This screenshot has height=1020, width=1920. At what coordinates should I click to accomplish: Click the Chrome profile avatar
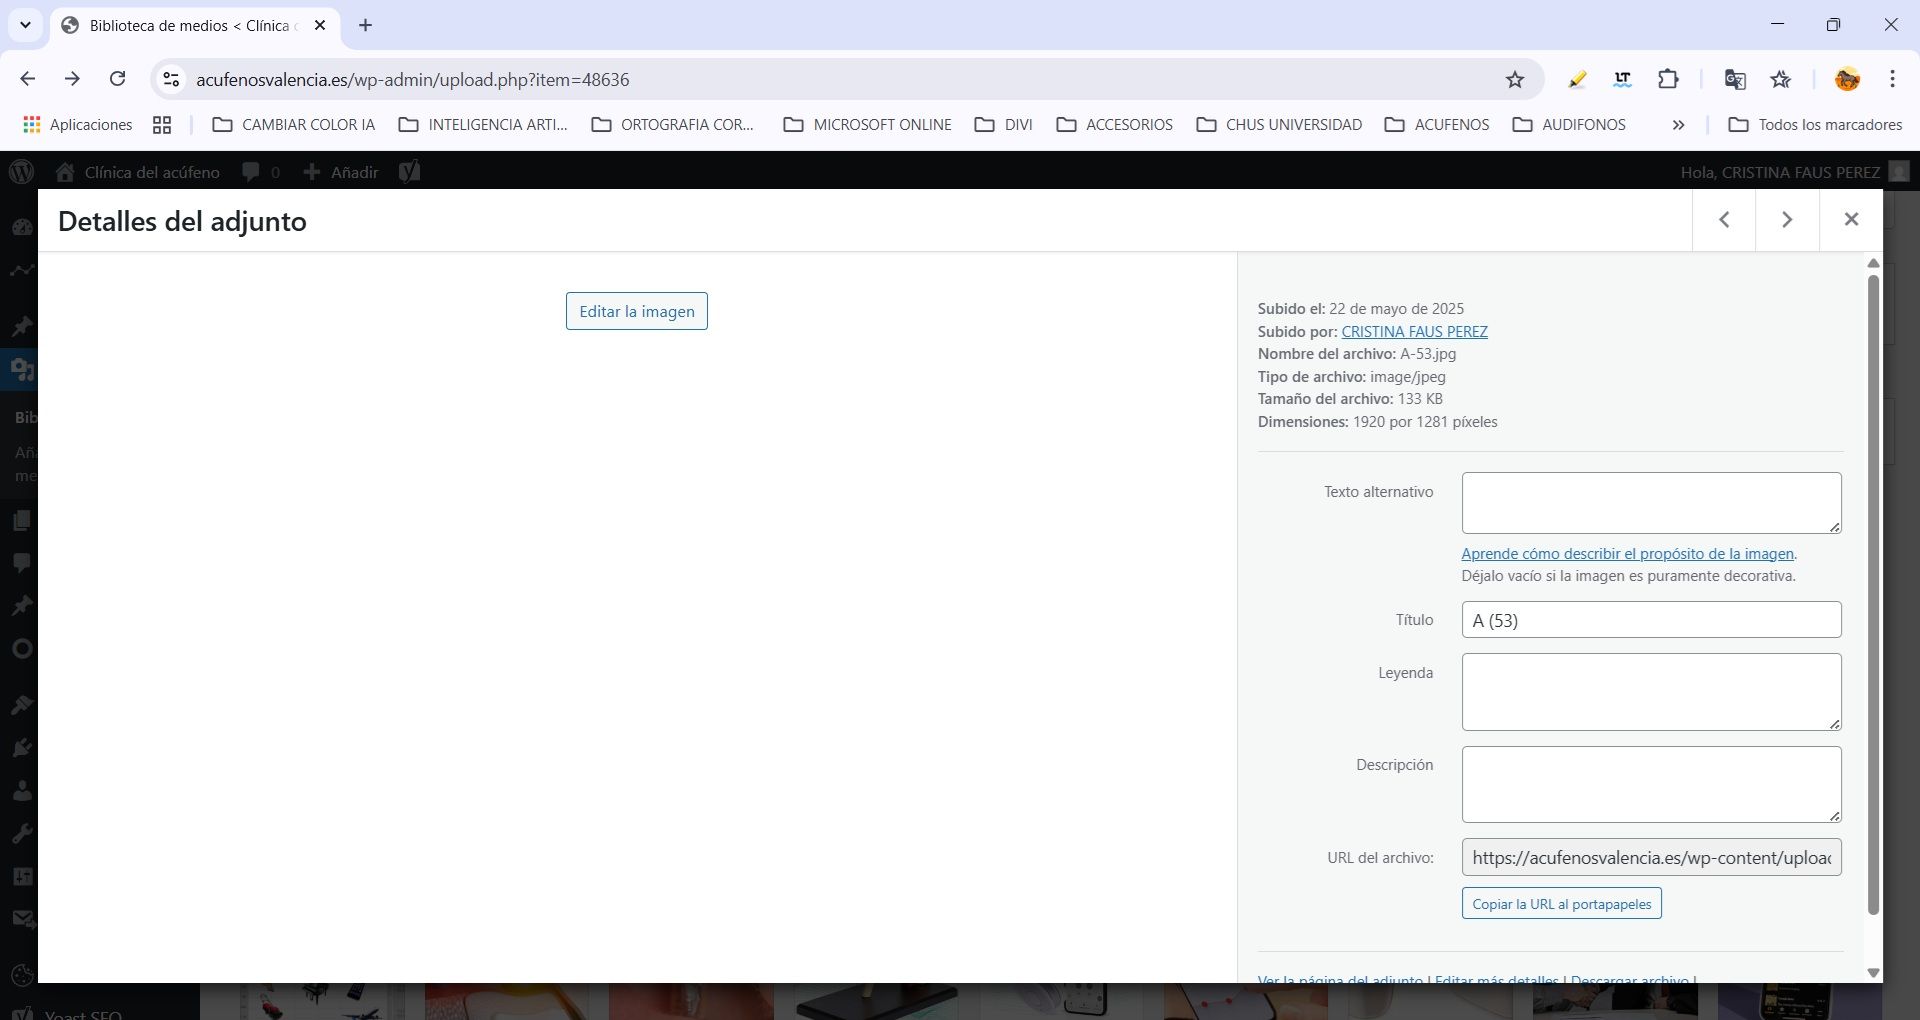(x=1847, y=79)
